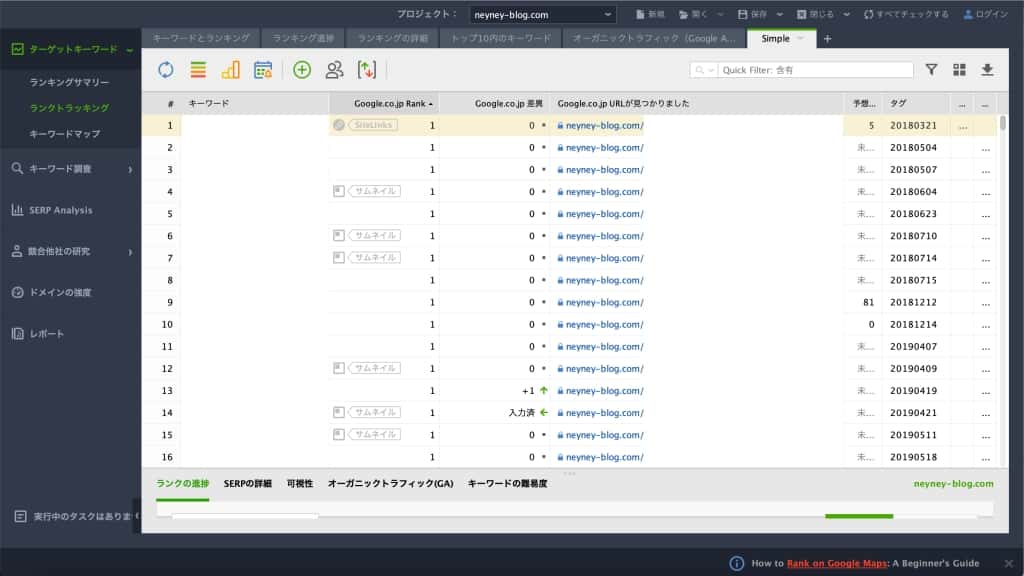The image size is (1024, 576).
Task: Click the filter funnel icon
Action: tap(931, 70)
